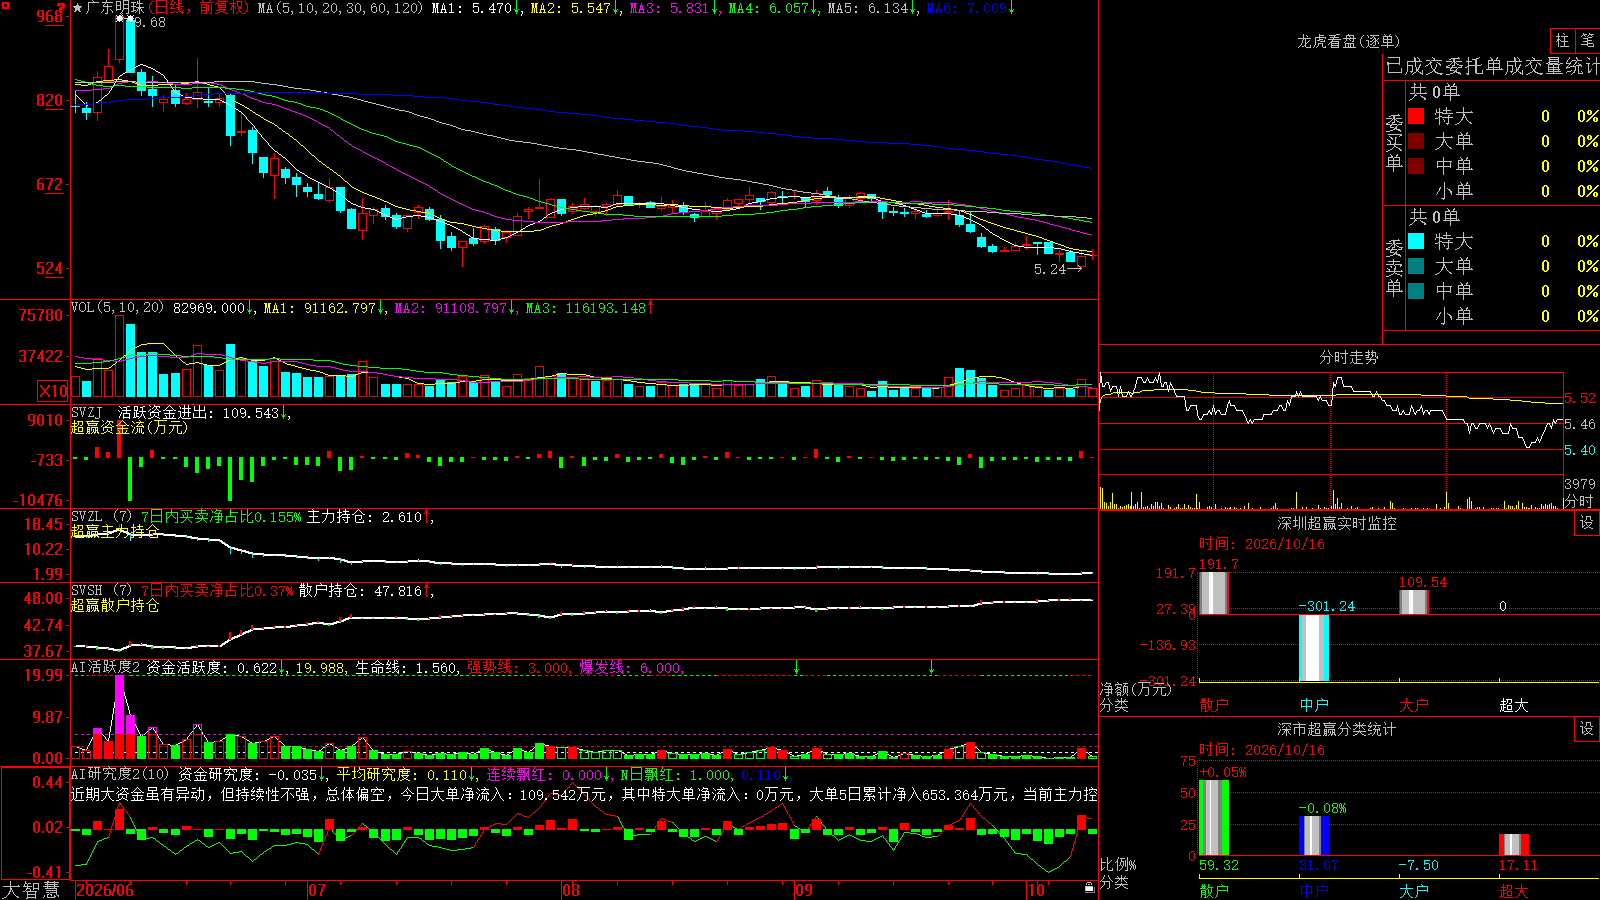This screenshot has height=900, width=1600.
Task: Click the 委买单 section label
Action: pyautogui.click(x=1394, y=142)
